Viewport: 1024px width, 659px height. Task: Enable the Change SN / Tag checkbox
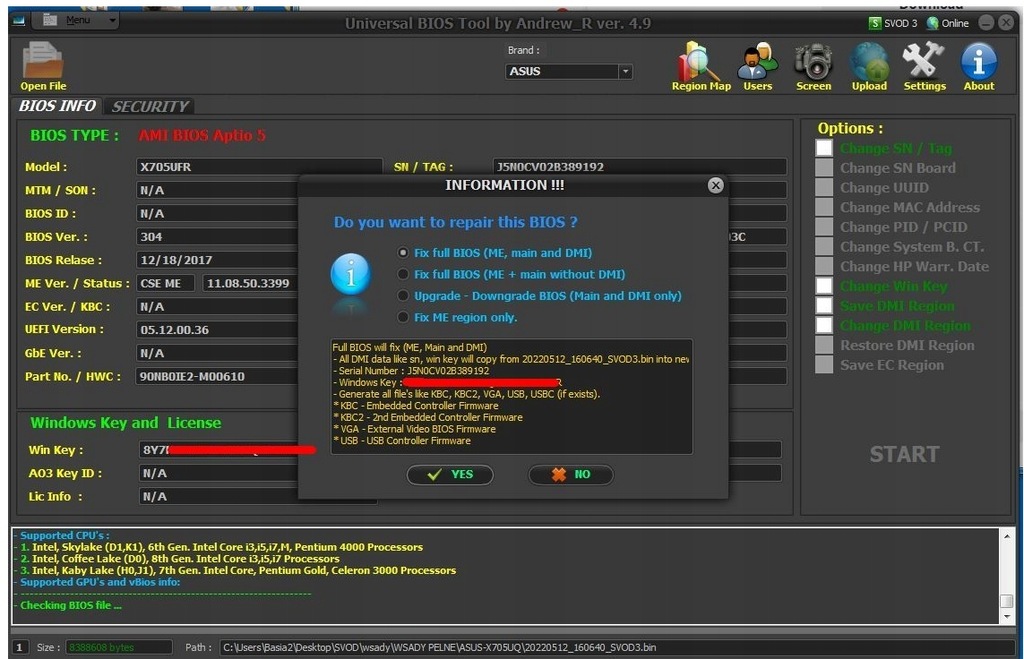coord(823,148)
